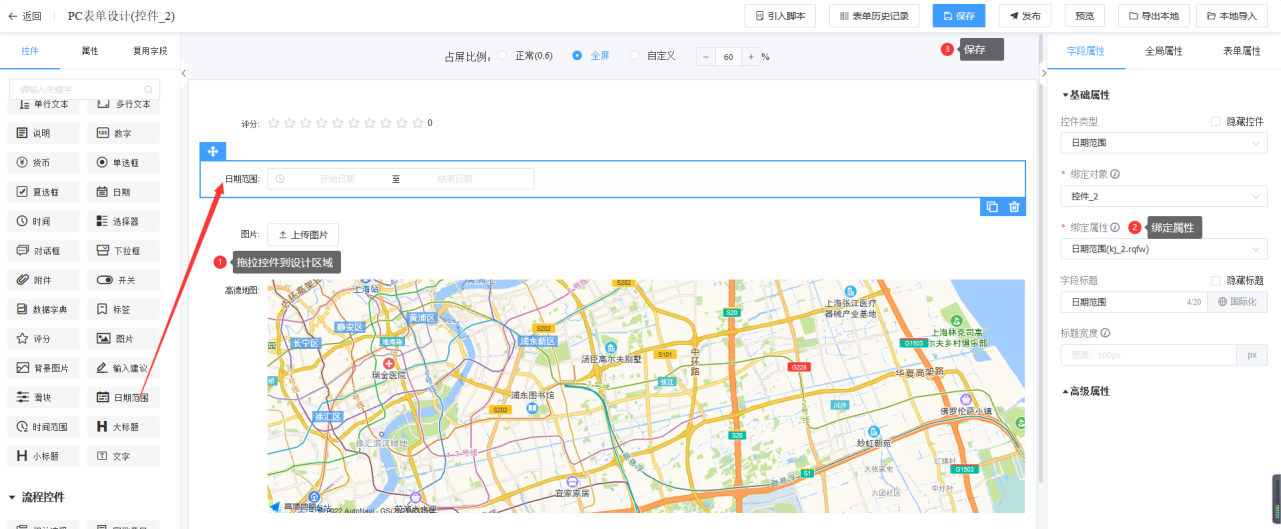Choose 全屏 screen ratio radio
This screenshot has height=529, width=1281.
click(577, 56)
